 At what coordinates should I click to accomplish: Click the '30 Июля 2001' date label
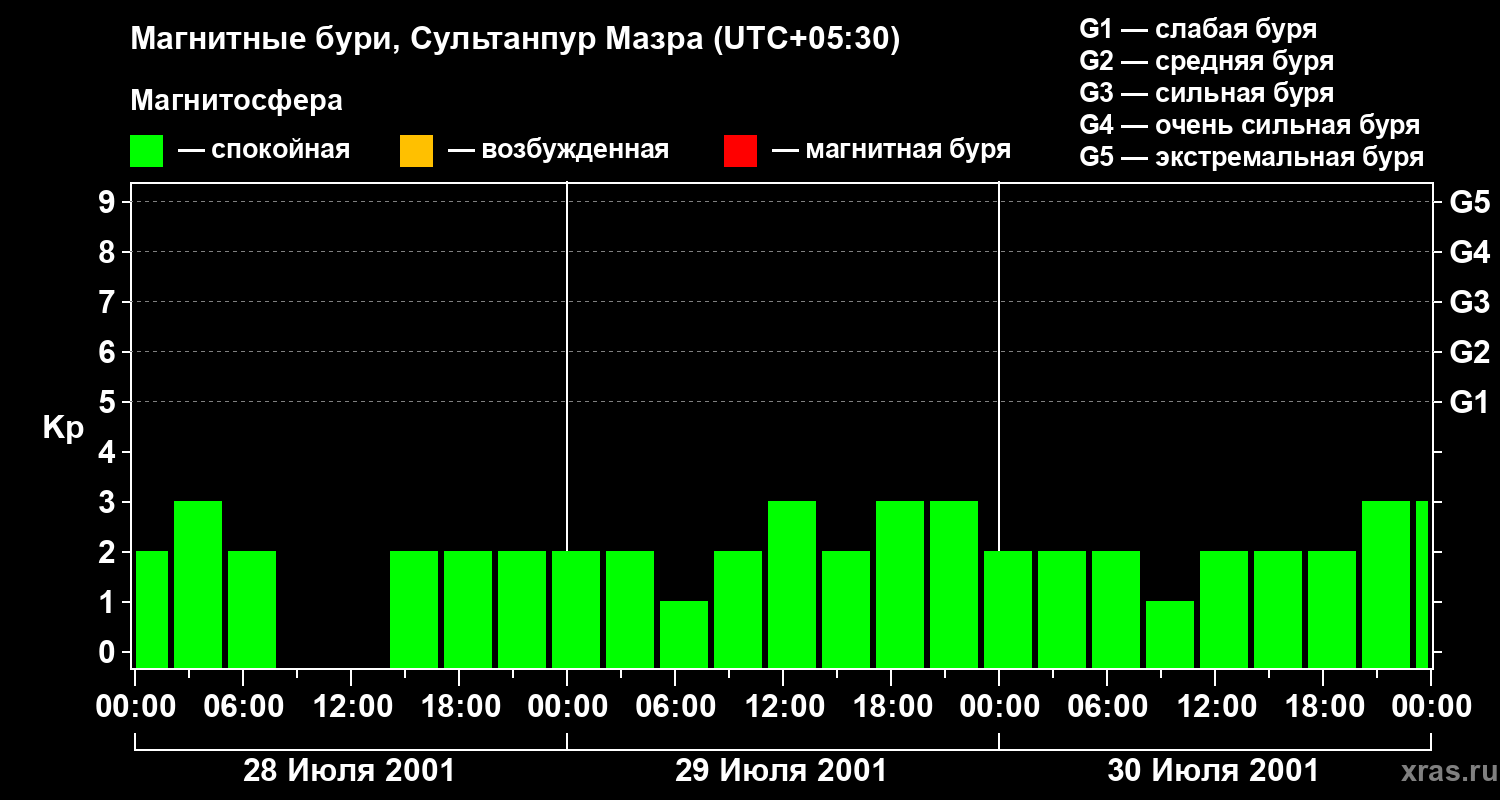tap(1213, 771)
